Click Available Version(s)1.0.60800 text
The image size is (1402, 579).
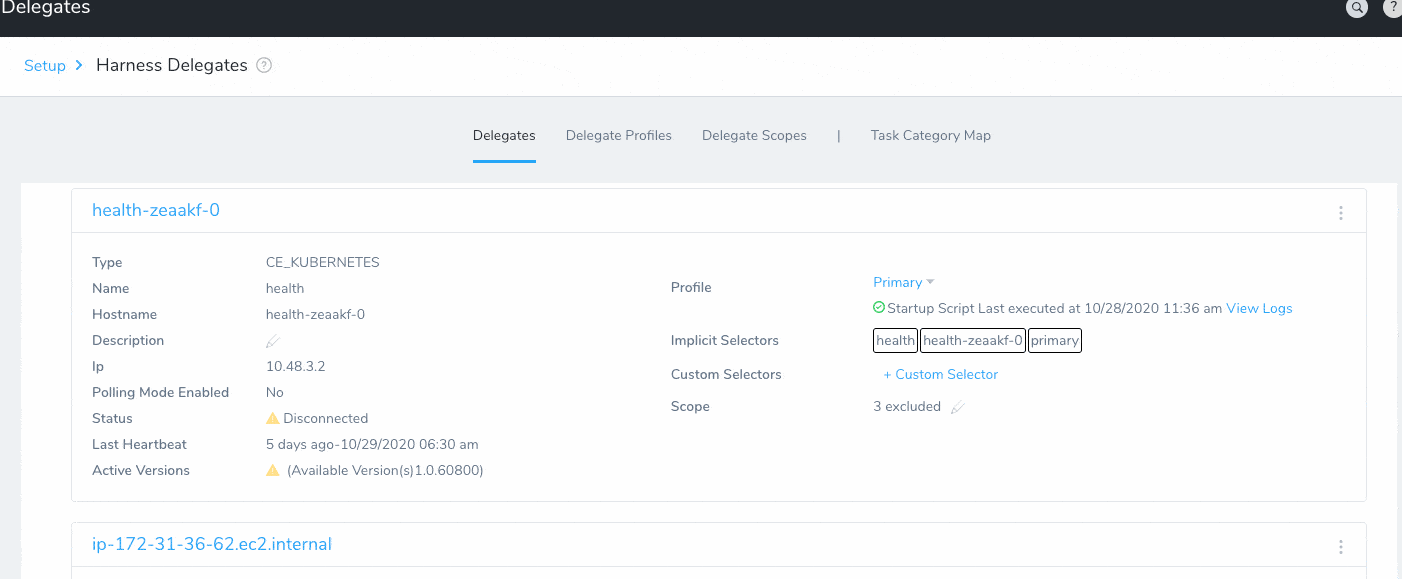click(385, 470)
